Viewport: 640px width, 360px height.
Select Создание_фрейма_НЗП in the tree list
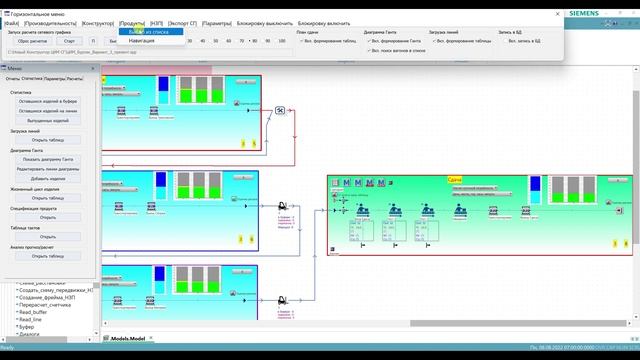pyautogui.click(x=47, y=298)
